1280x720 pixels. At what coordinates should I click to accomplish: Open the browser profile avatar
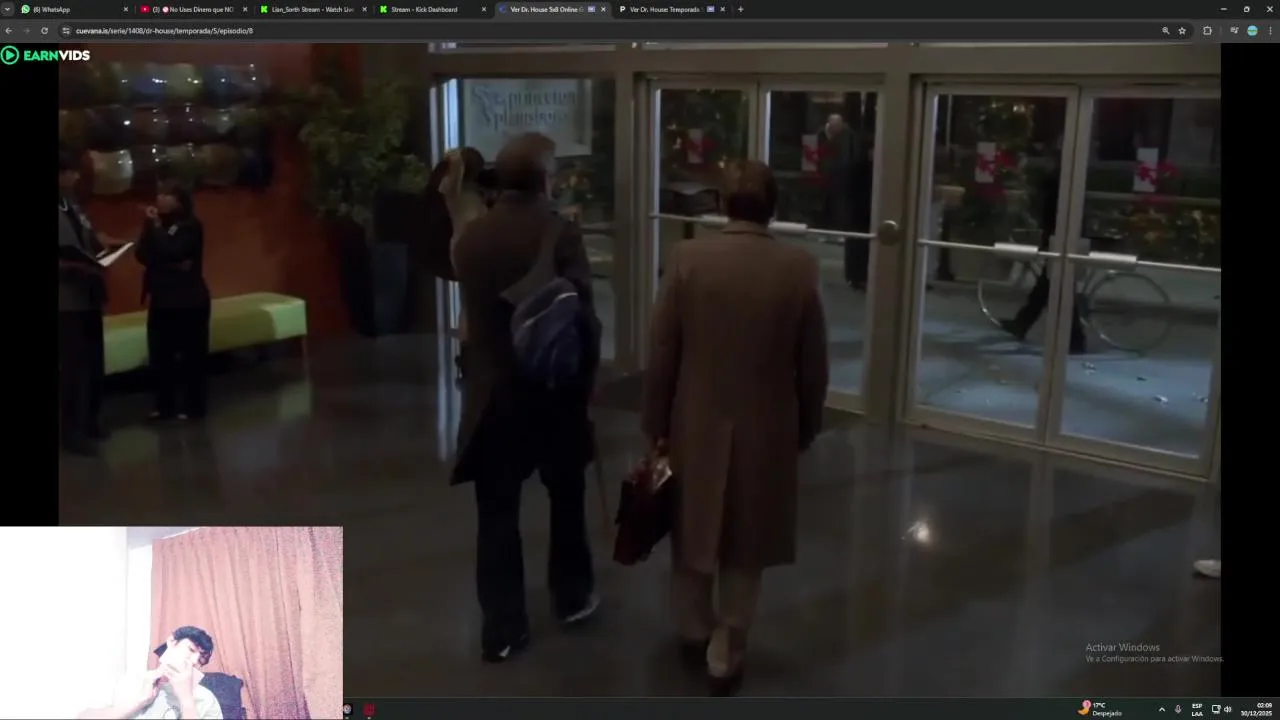tap(1252, 31)
